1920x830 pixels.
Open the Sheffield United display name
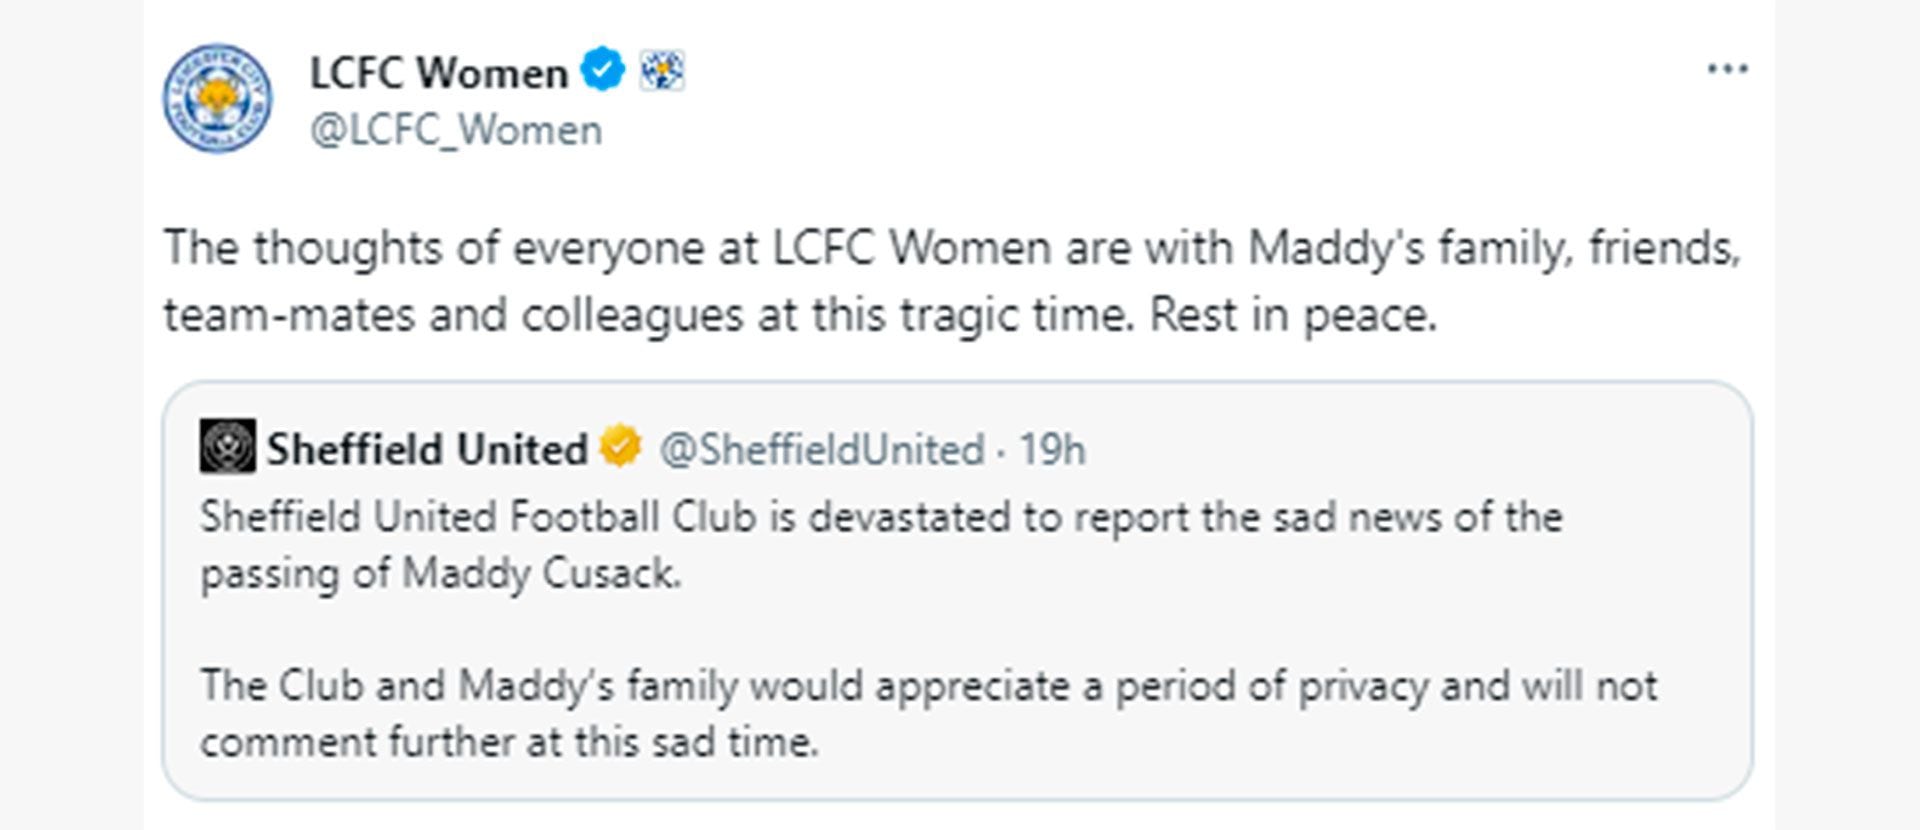pyautogui.click(x=427, y=449)
